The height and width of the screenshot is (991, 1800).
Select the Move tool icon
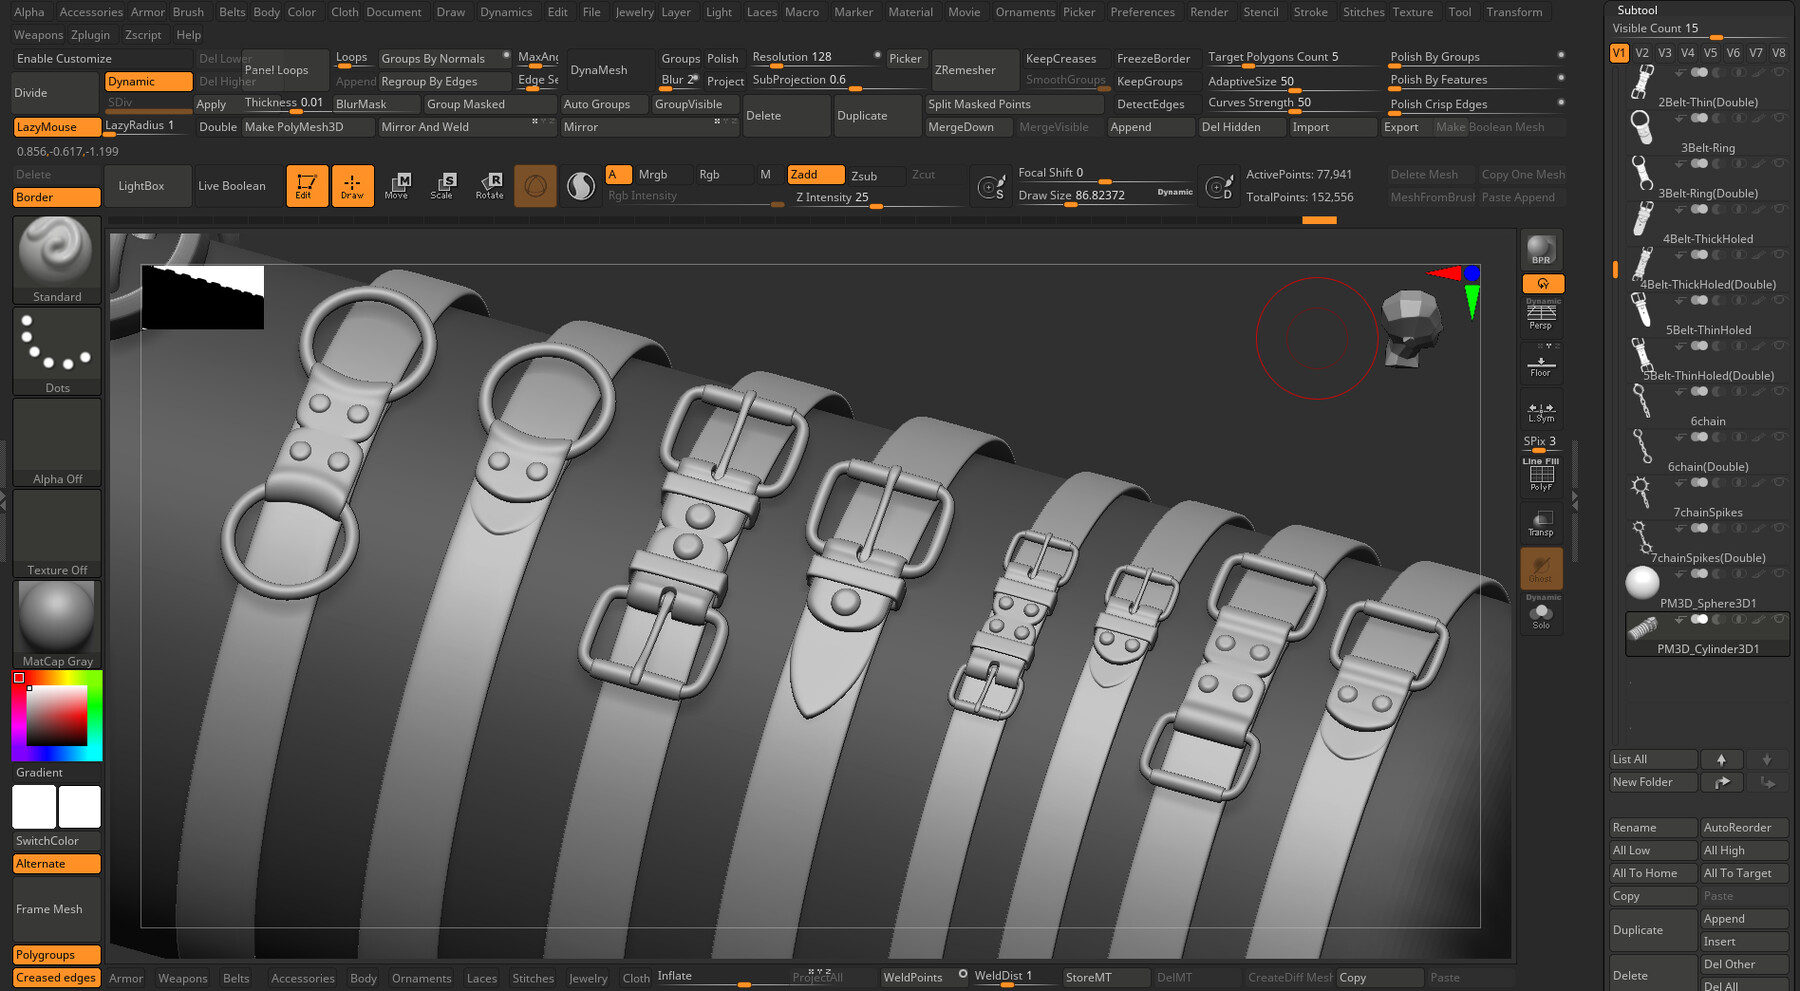coord(398,185)
